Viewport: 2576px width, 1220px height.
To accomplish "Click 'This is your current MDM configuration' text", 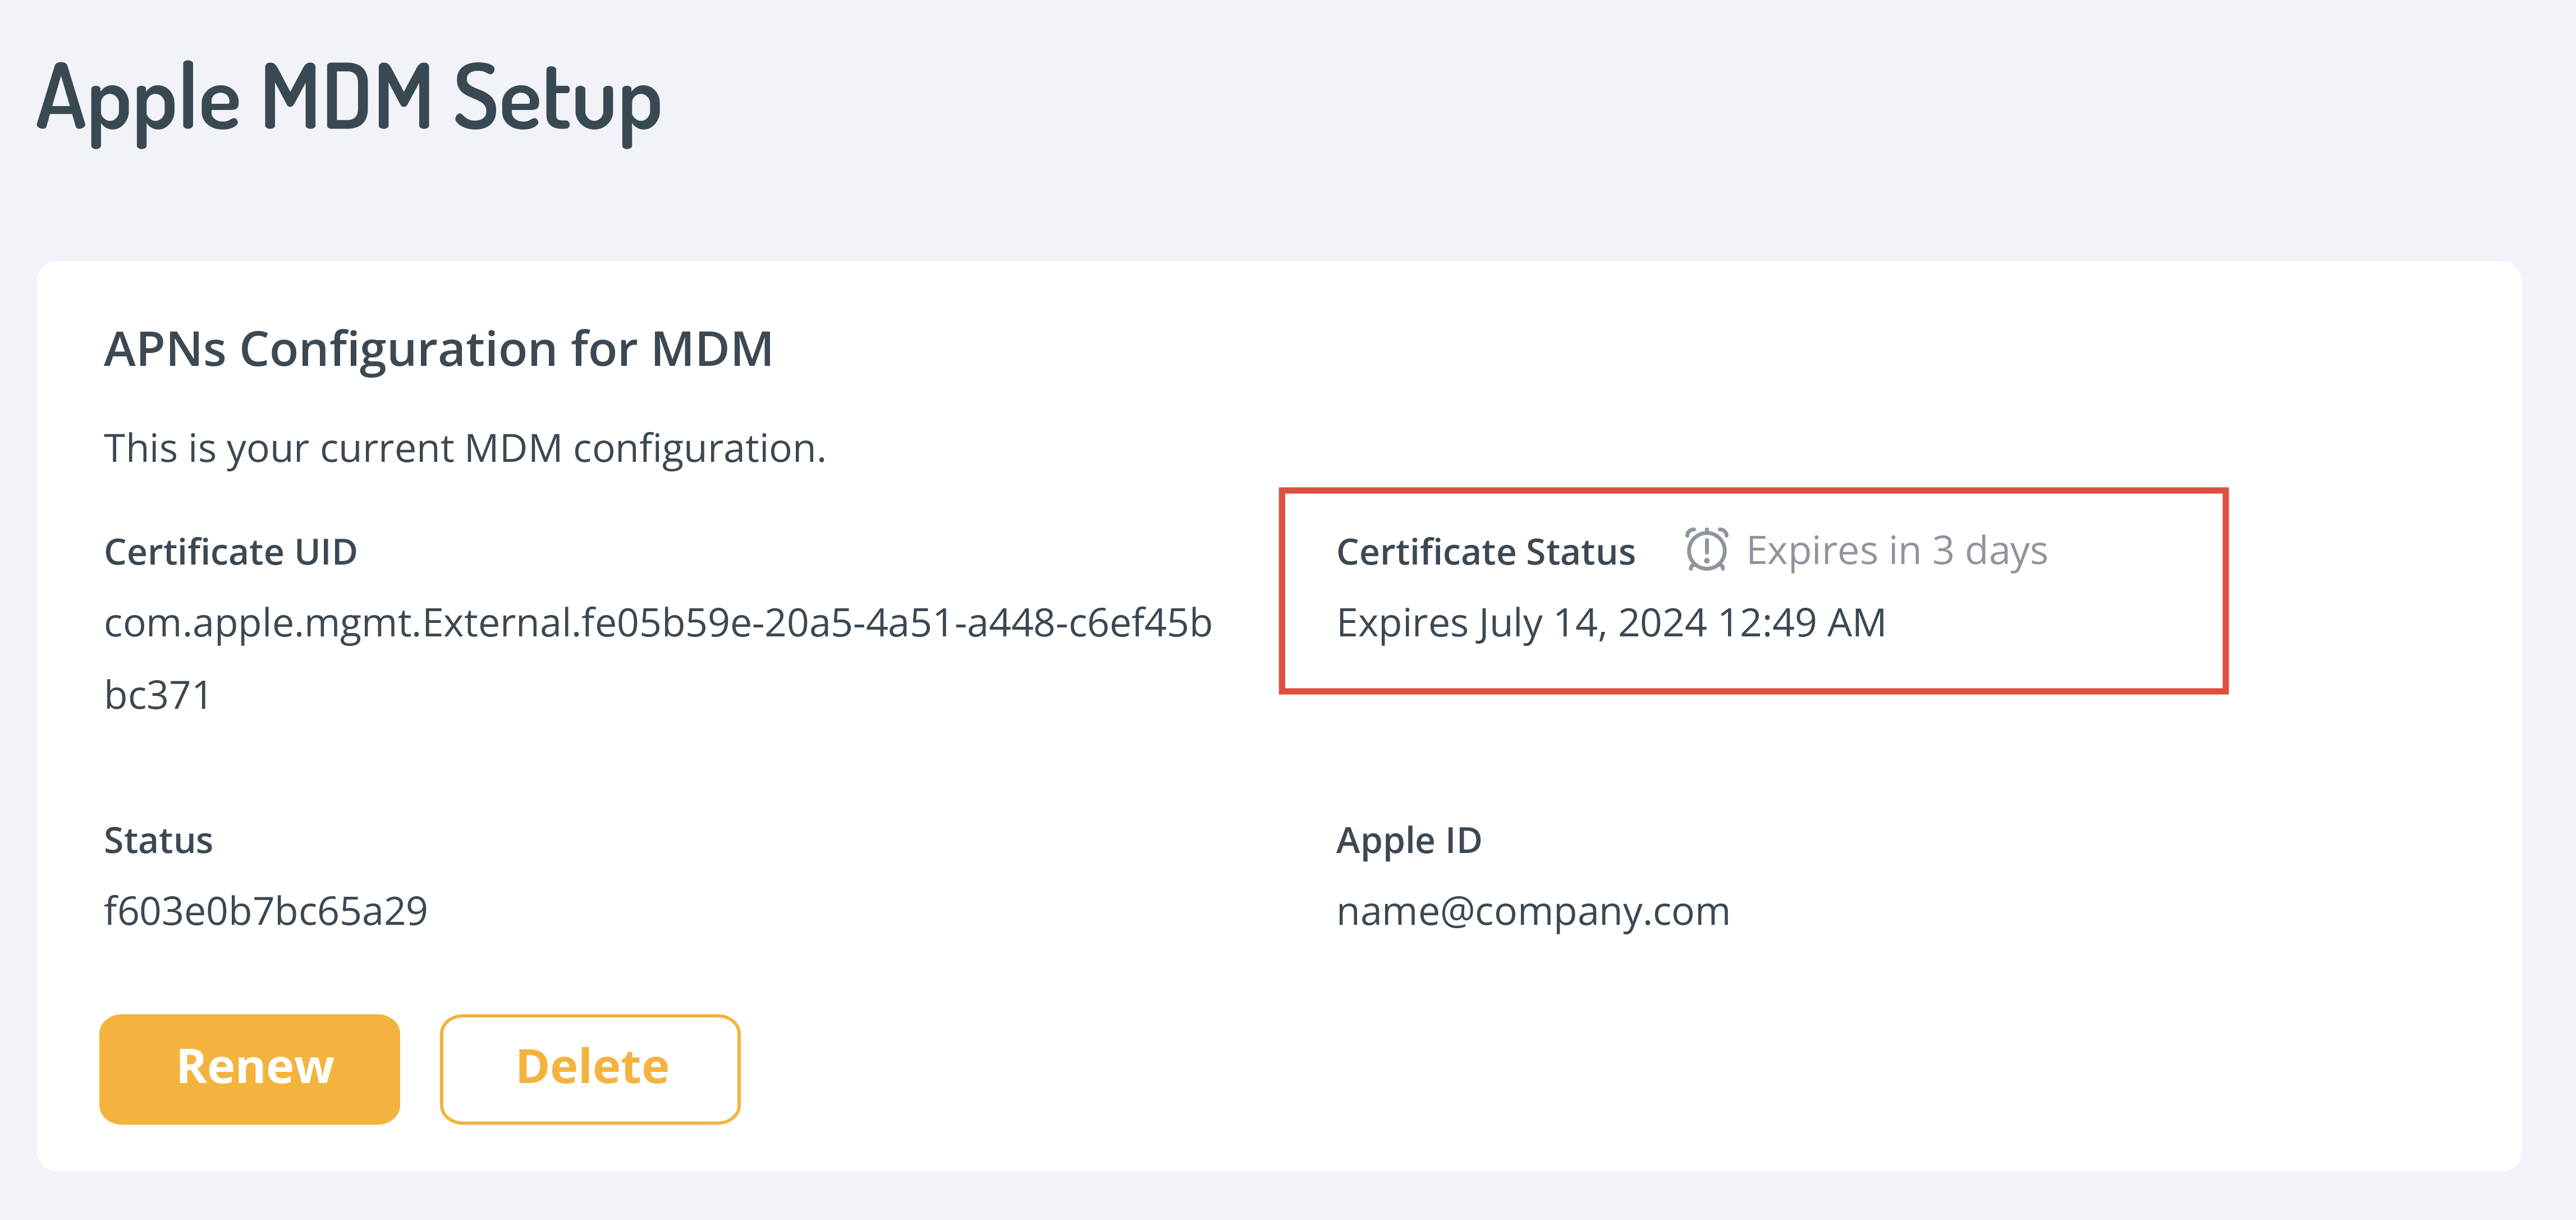I will (464, 448).
